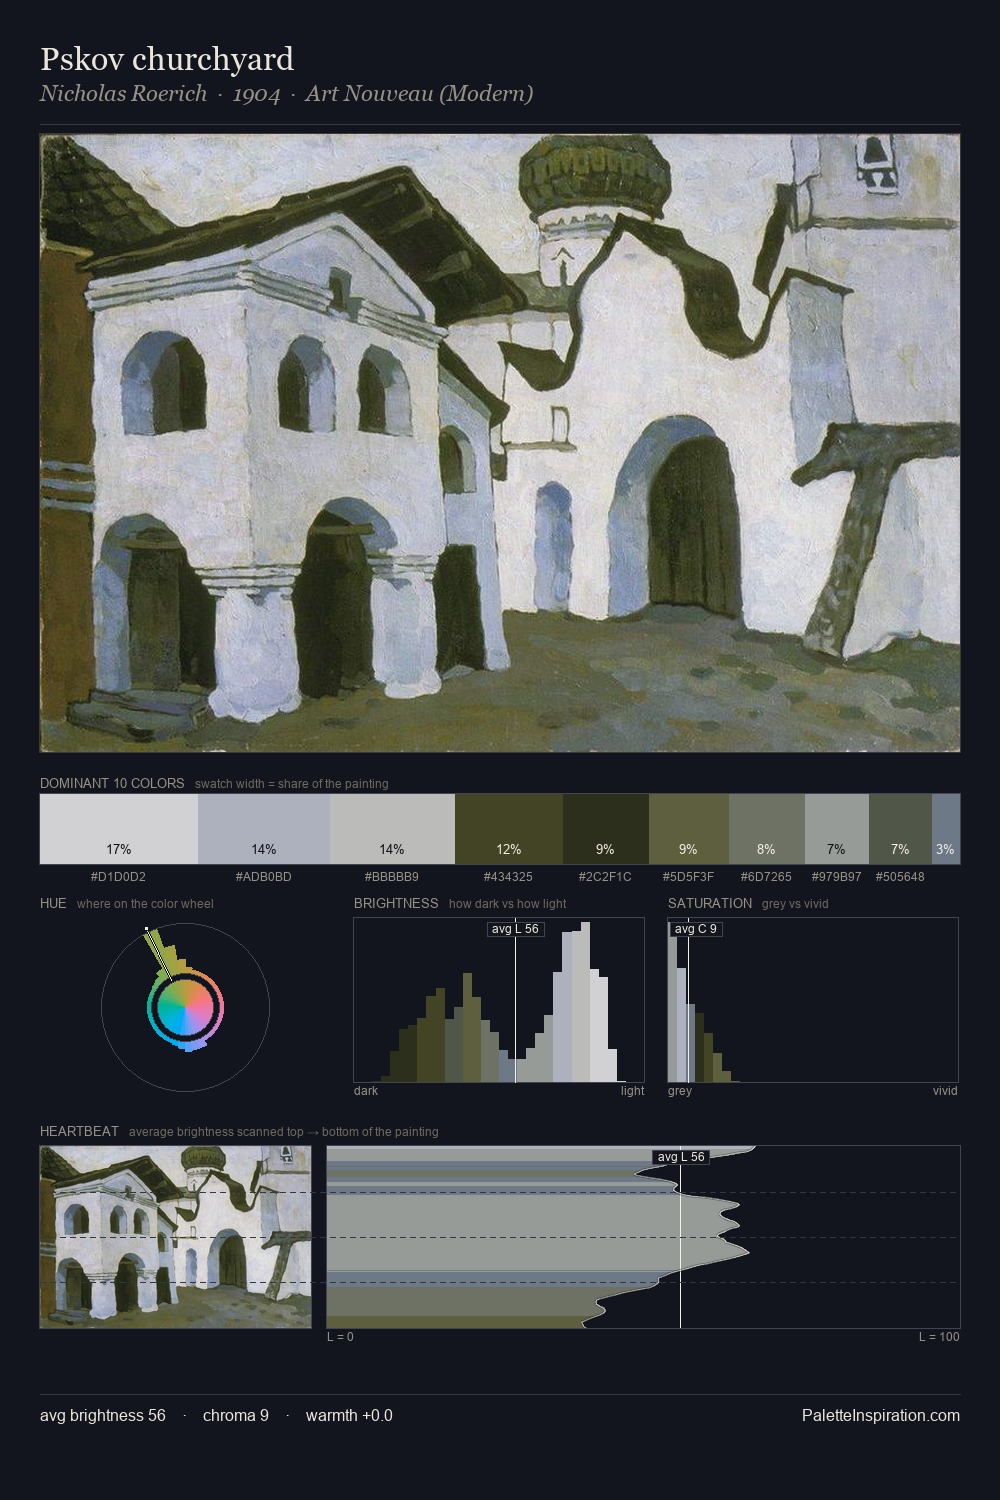Click the '#5D5F3F' hex label
This screenshot has height=1500, width=1000.
688,877
